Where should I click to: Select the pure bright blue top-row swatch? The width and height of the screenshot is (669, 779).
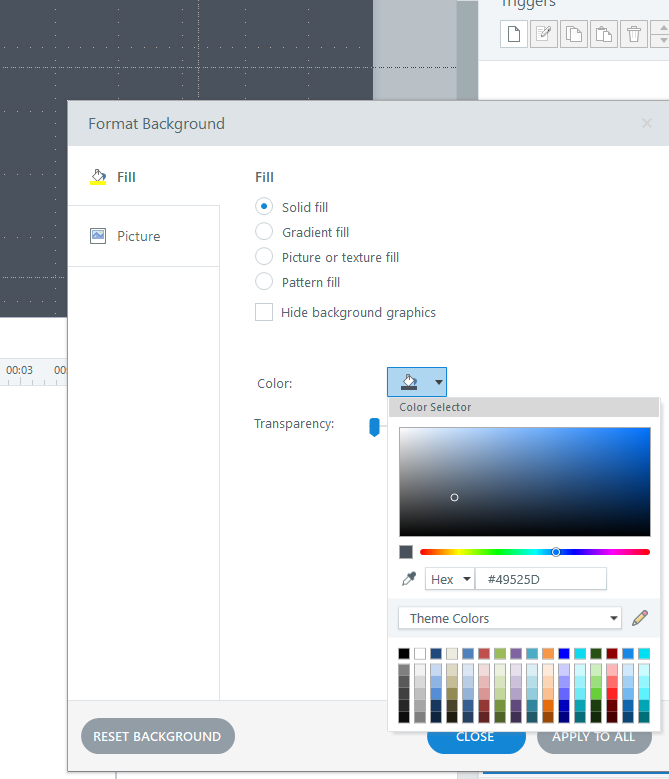coord(564,653)
